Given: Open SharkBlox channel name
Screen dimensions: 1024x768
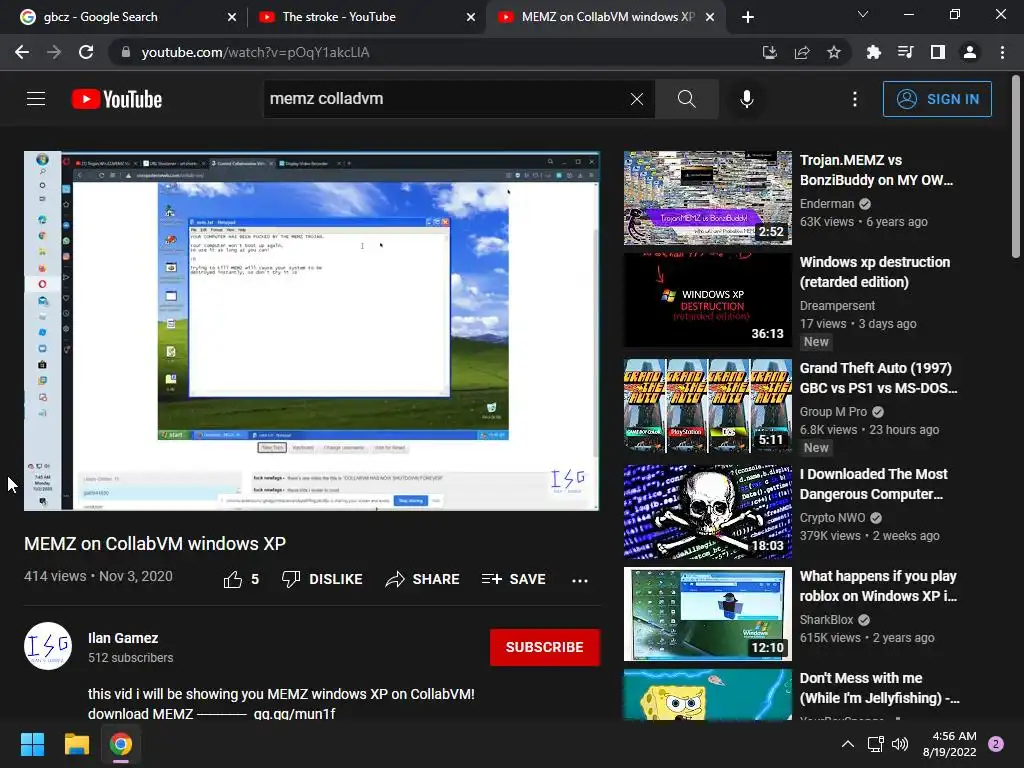Looking at the screenshot, I should pos(827,620).
